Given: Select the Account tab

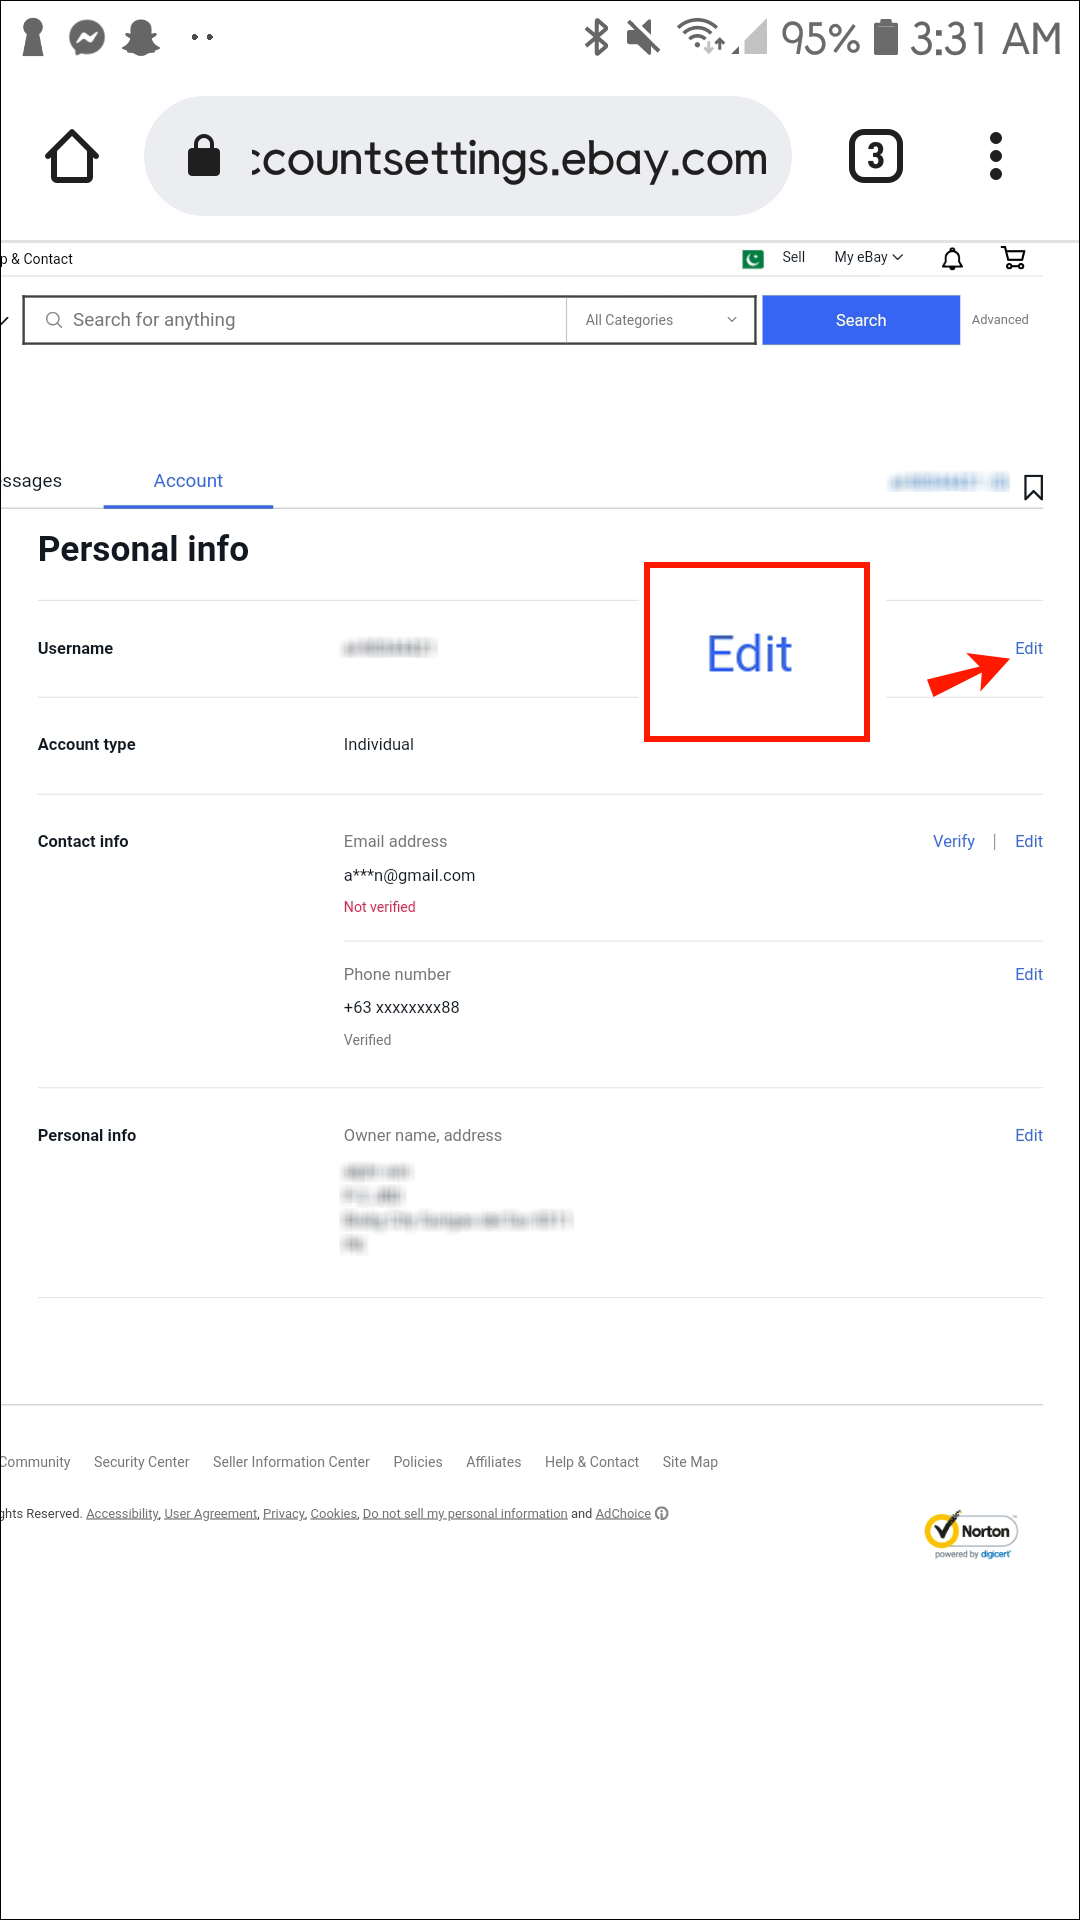Looking at the screenshot, I should click(x=188, y=481).
